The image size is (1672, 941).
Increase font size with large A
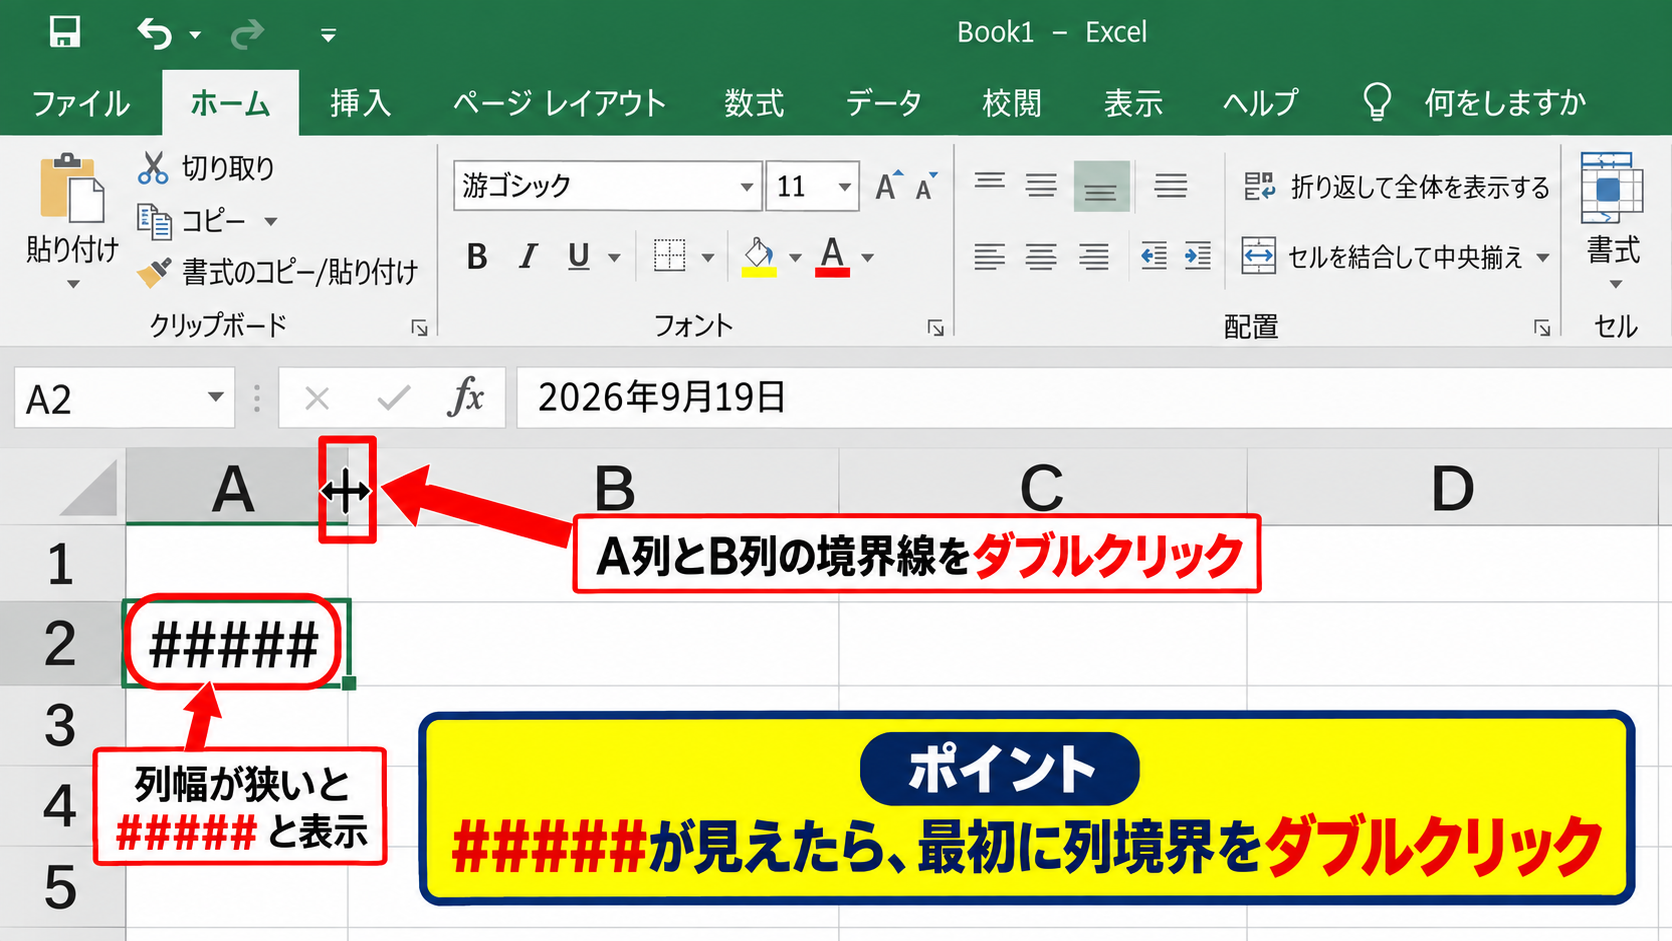888,186
